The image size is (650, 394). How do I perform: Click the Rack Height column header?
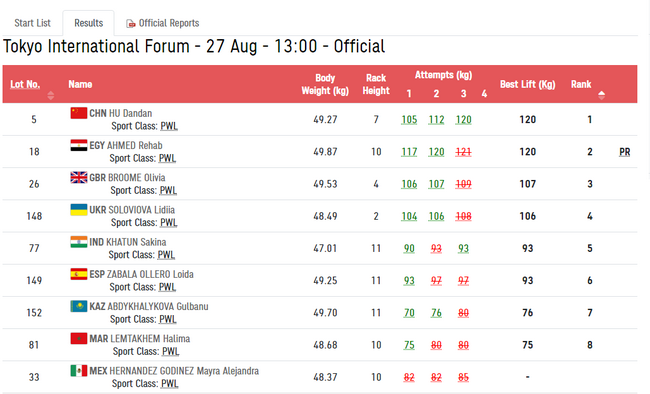tap(376, 84)
